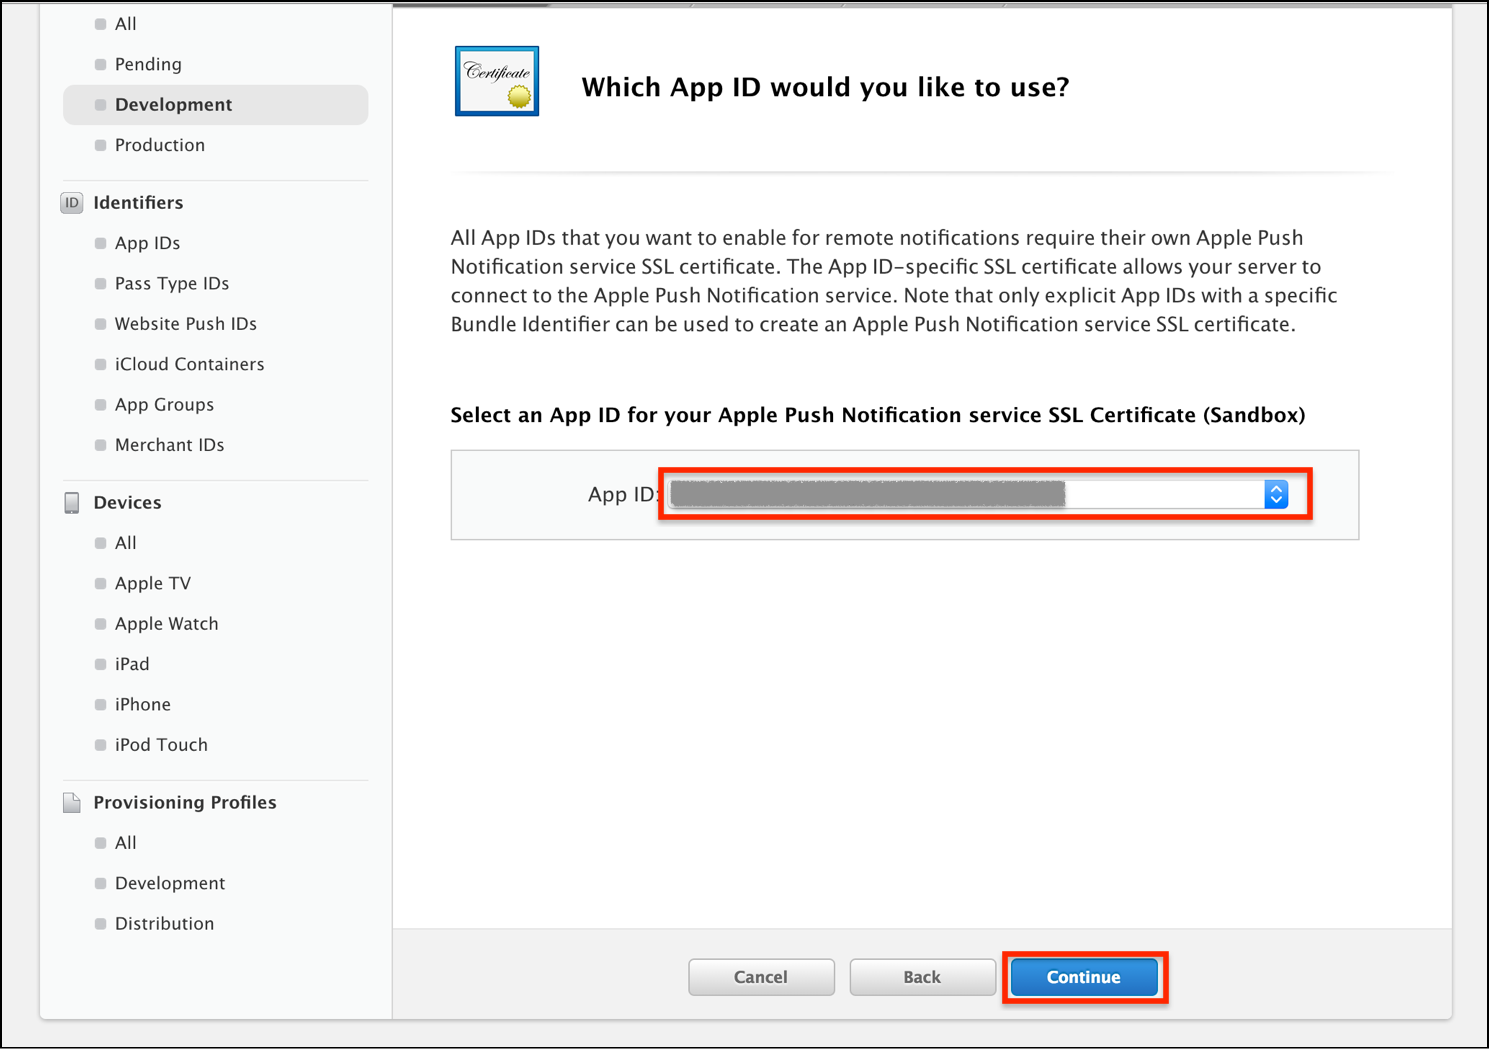Select the Development filter under Certificates

[x=173, y=104]
